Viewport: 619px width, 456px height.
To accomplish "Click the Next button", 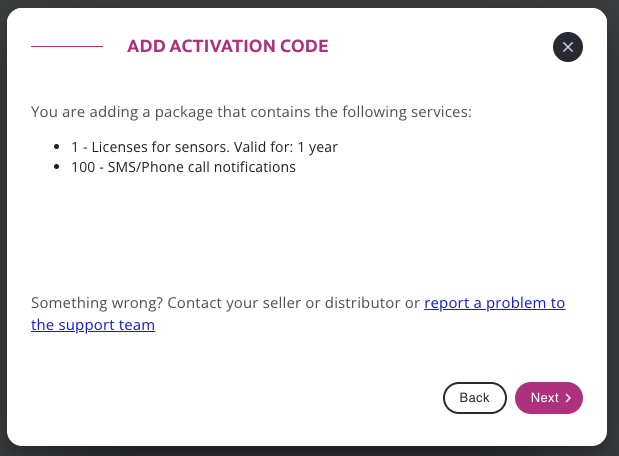I will pyautogui.click(x=548, y=398).
